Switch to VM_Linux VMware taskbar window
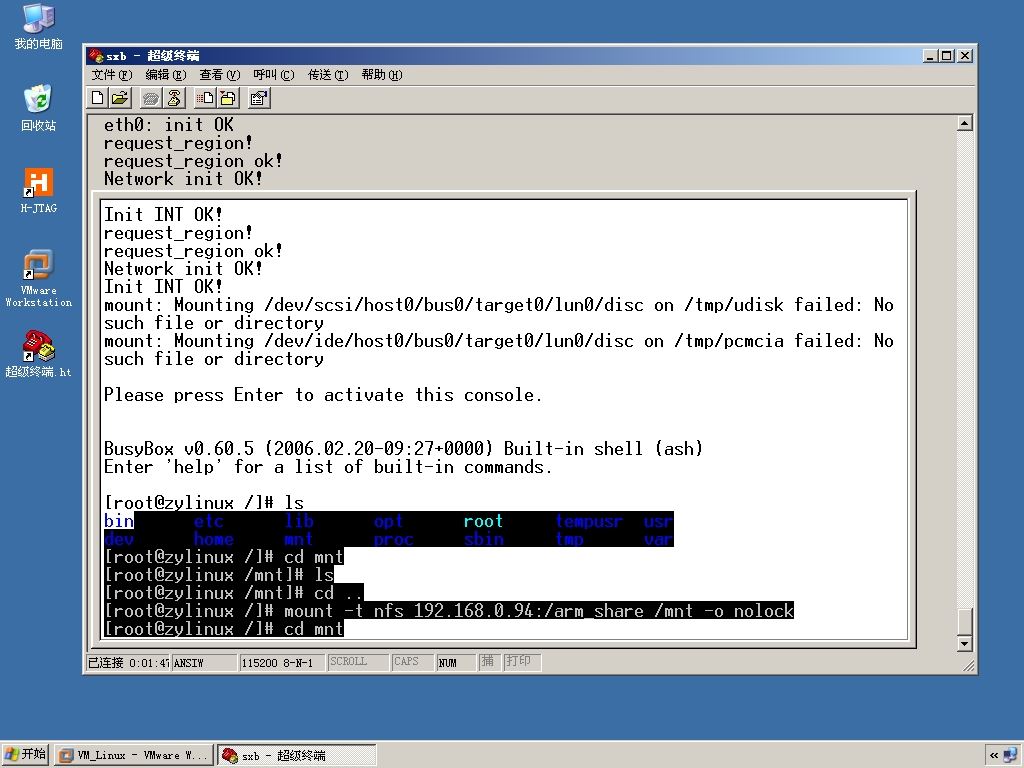This screenshot has height=768, width=1024. (x=134, y=755)
